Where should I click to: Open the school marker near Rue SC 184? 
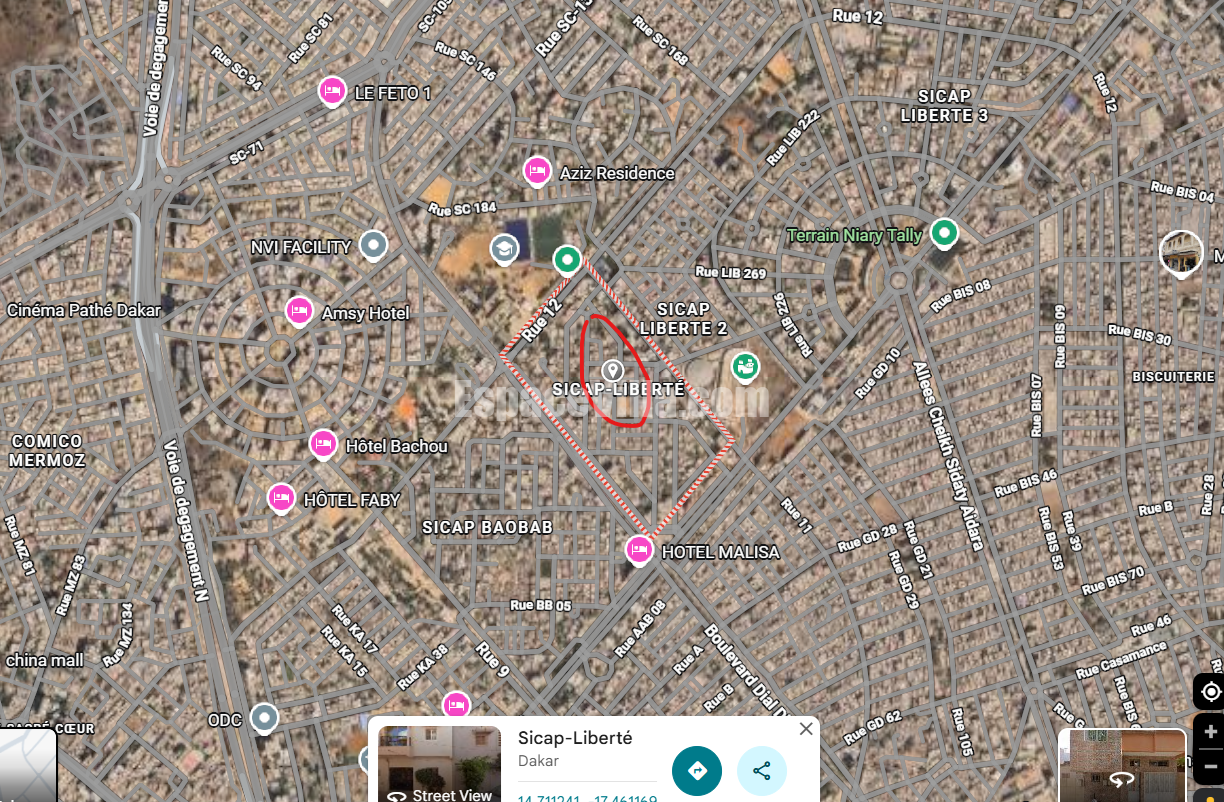click(x=505, y=248)
